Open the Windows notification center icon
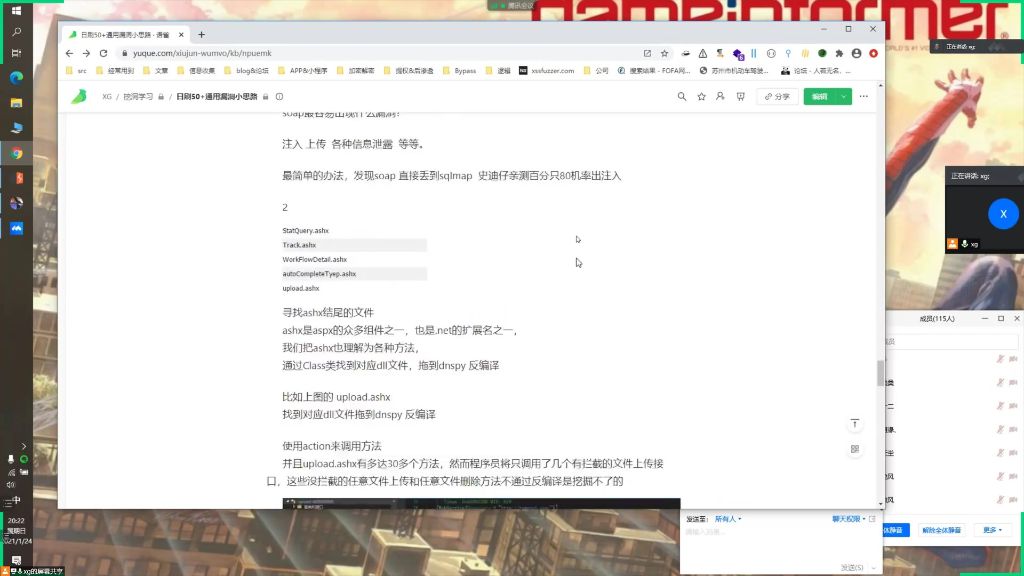The image size is (1024, 576). coord(16,560)
